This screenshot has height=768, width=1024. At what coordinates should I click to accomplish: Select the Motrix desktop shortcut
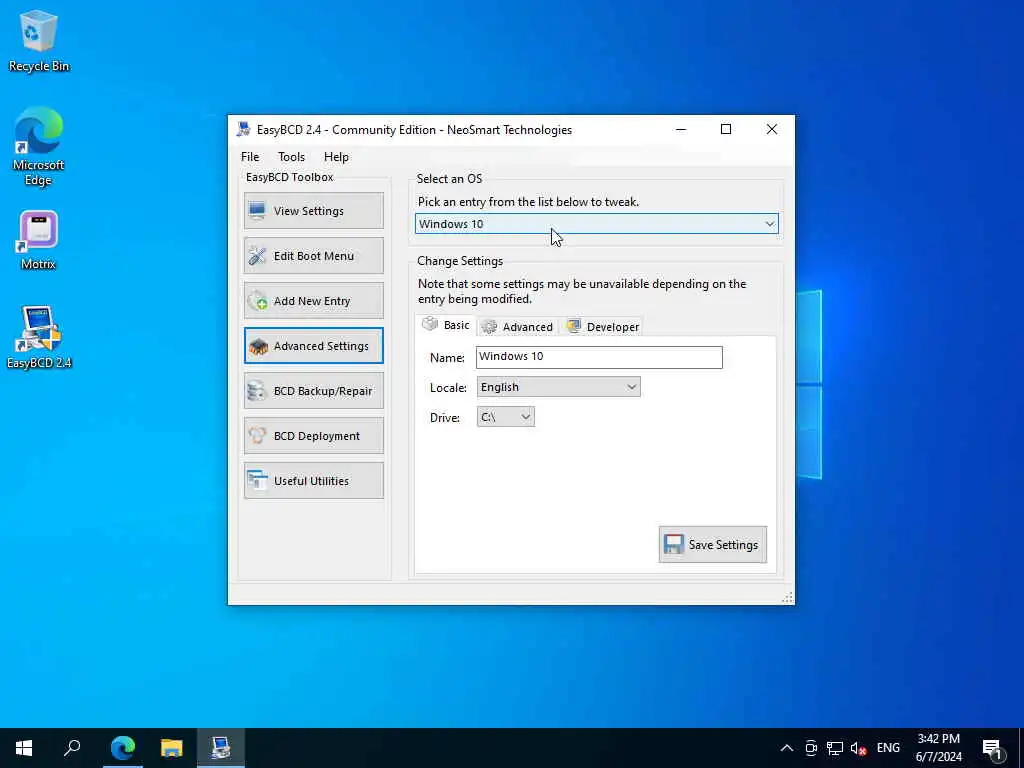[x=39, y=240]
